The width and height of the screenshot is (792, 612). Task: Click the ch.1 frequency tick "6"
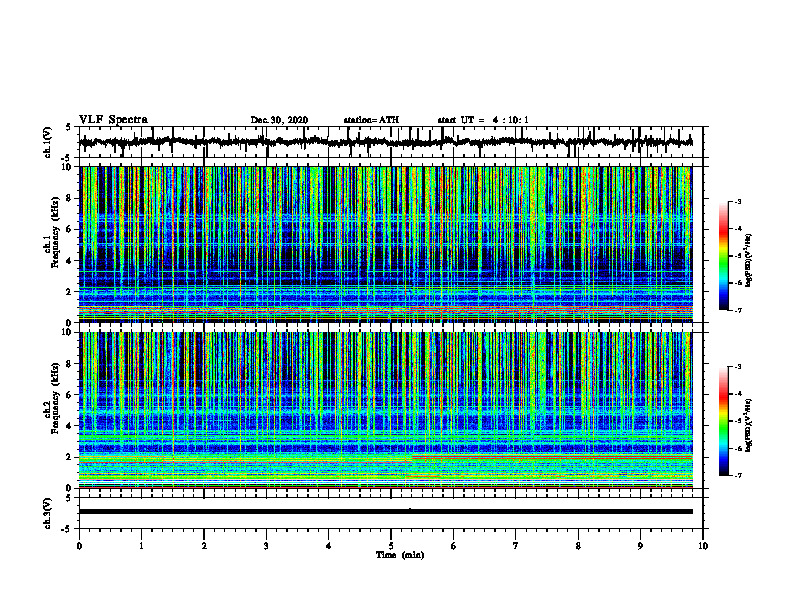[x=69, y=229]
